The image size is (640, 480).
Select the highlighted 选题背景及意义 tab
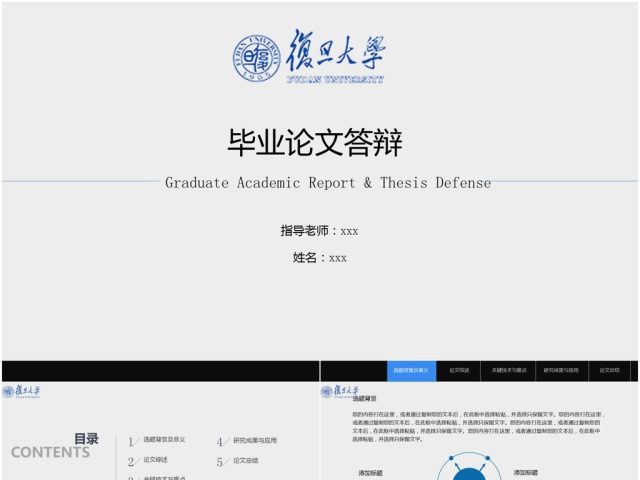(x=411, y=371)
